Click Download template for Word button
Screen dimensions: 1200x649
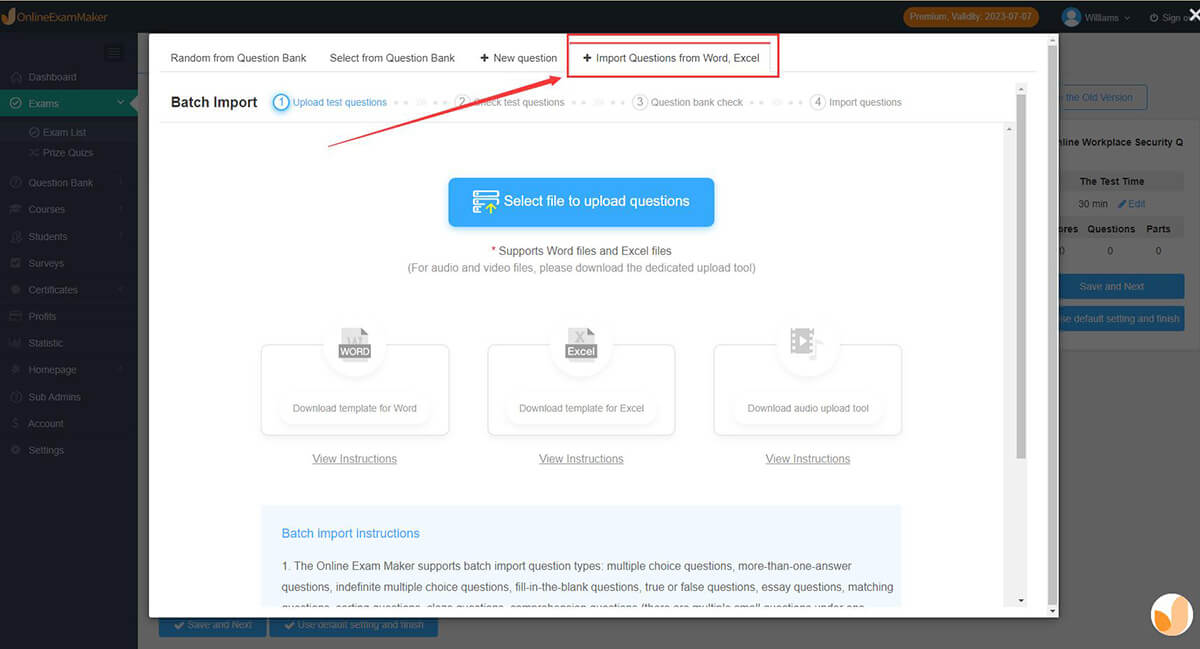[x=354, y=408]
